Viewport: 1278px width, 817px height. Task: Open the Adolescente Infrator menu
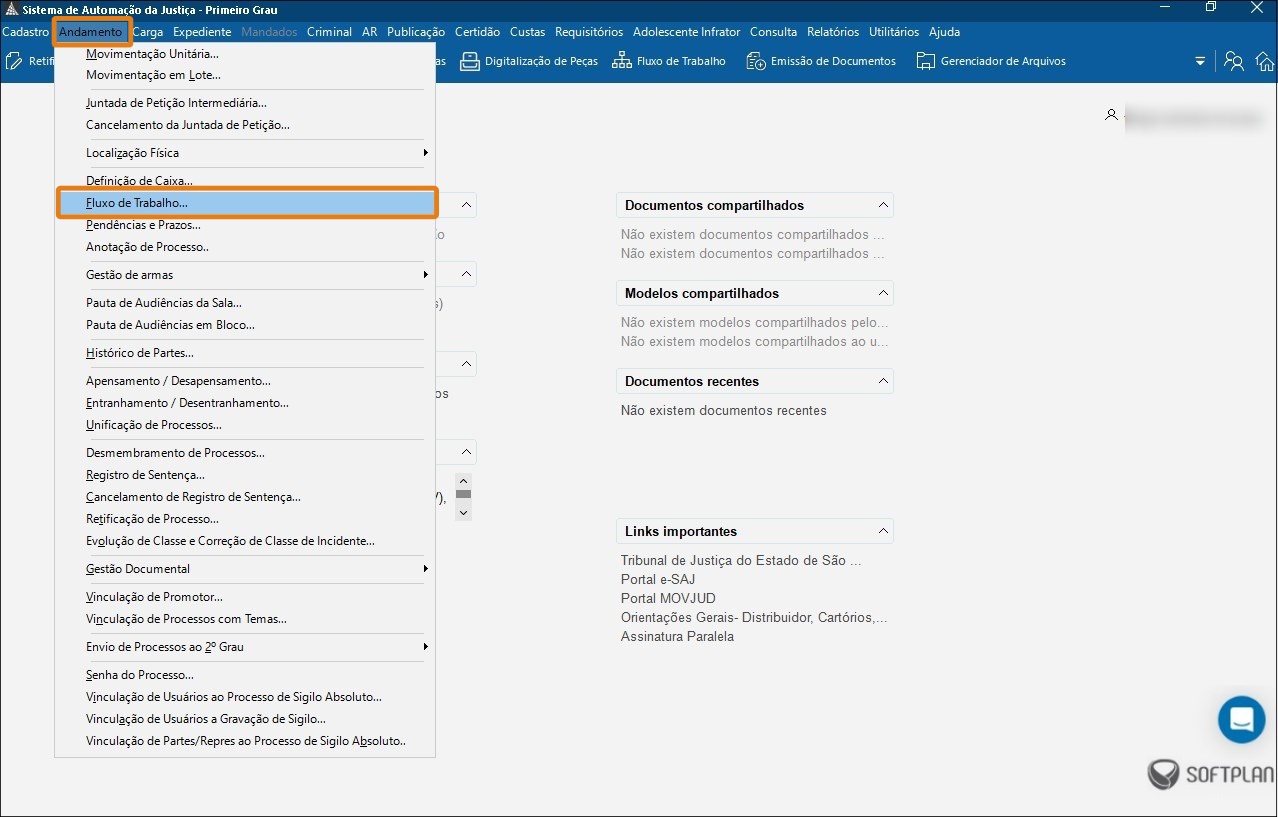pyautogui.click(x=686, y=32)
